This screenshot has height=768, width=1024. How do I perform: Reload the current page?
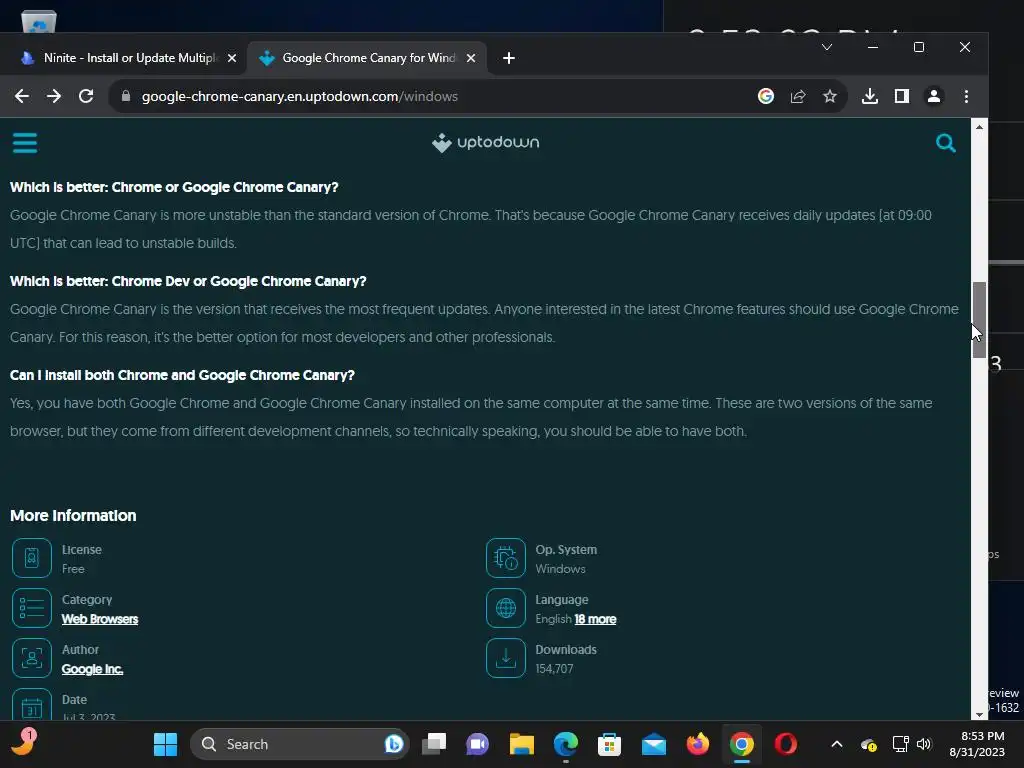tap(86, 96)
